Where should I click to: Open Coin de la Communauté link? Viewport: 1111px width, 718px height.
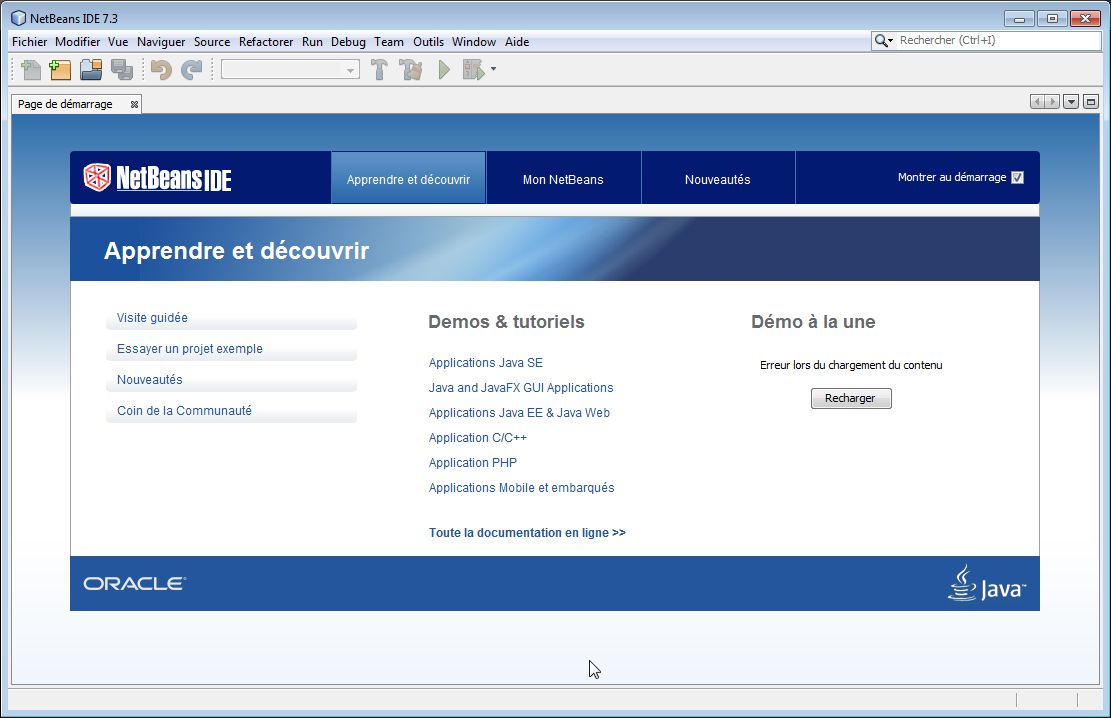tap(184, 410)
